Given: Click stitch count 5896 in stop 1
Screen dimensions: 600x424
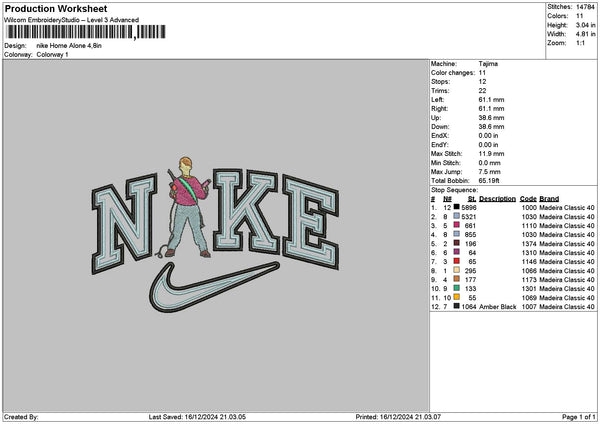Looking at the screenshot, I should tap(469, 208).
